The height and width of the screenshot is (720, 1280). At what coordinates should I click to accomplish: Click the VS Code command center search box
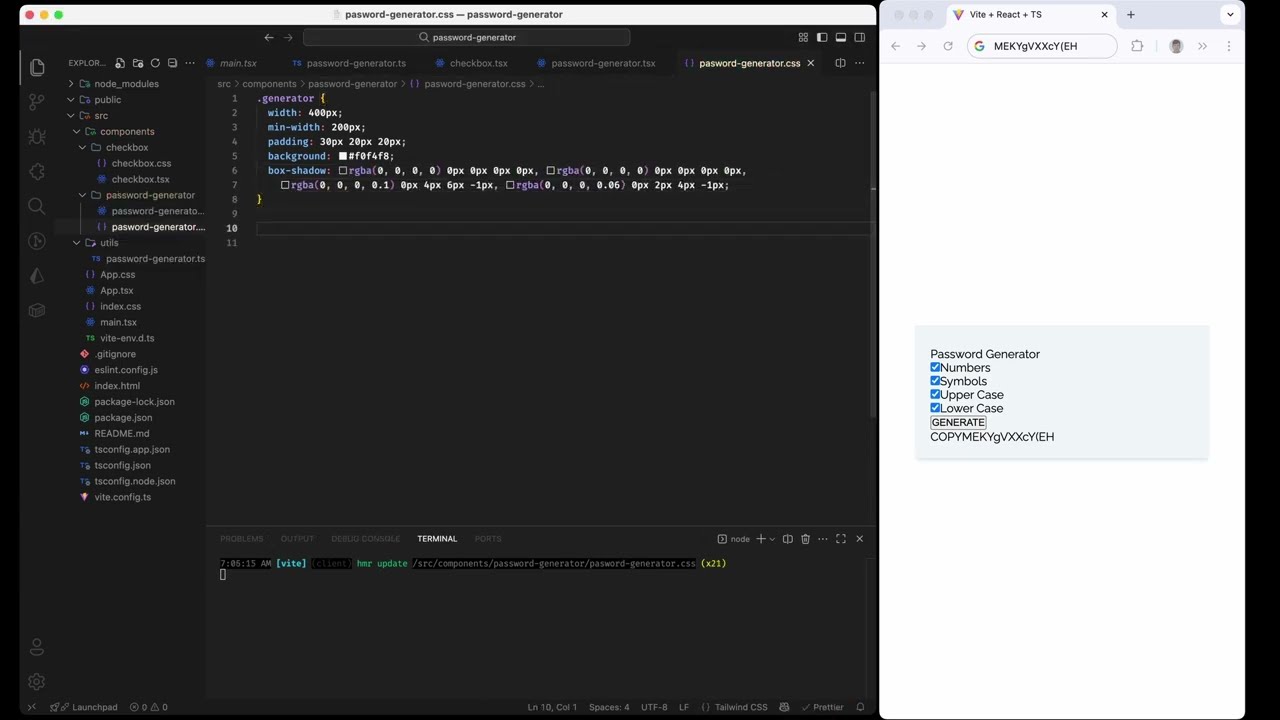[467, 37]
